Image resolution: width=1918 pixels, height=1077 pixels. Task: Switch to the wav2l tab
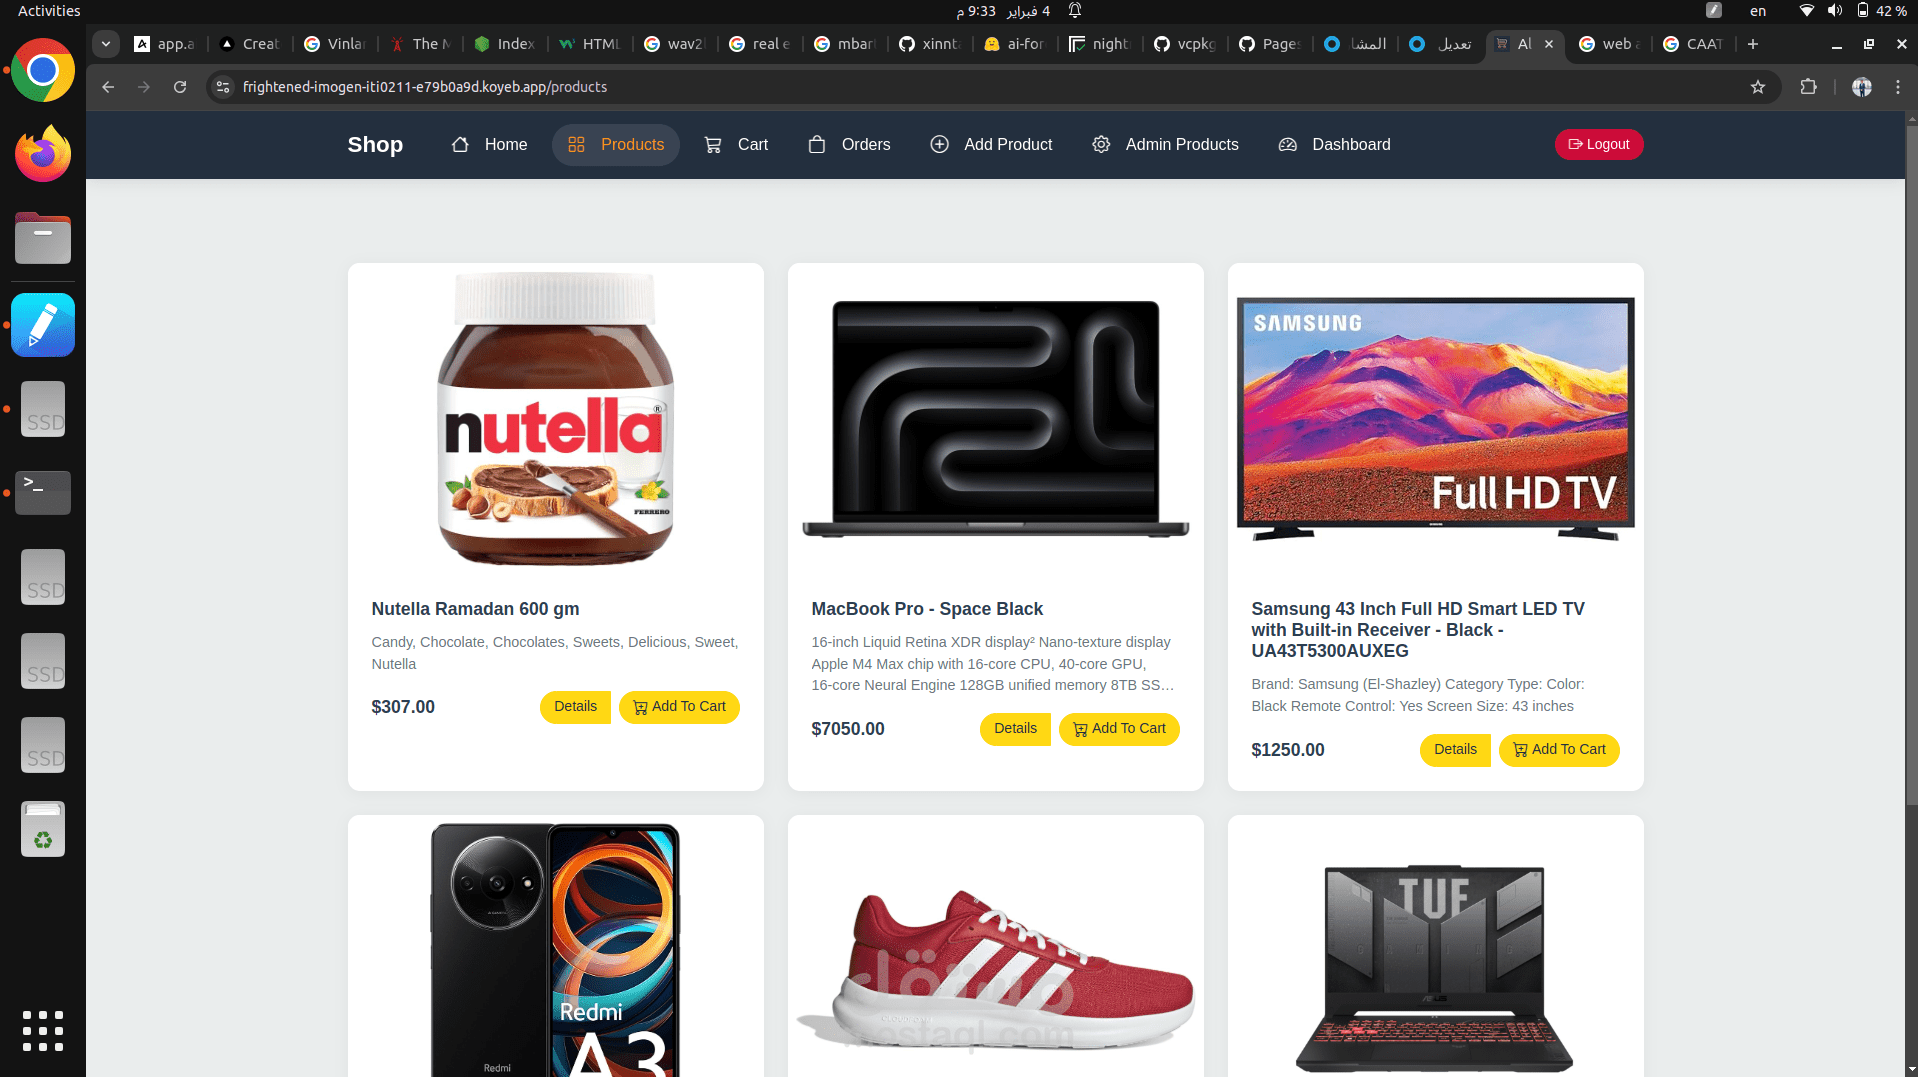coord(676,44)
